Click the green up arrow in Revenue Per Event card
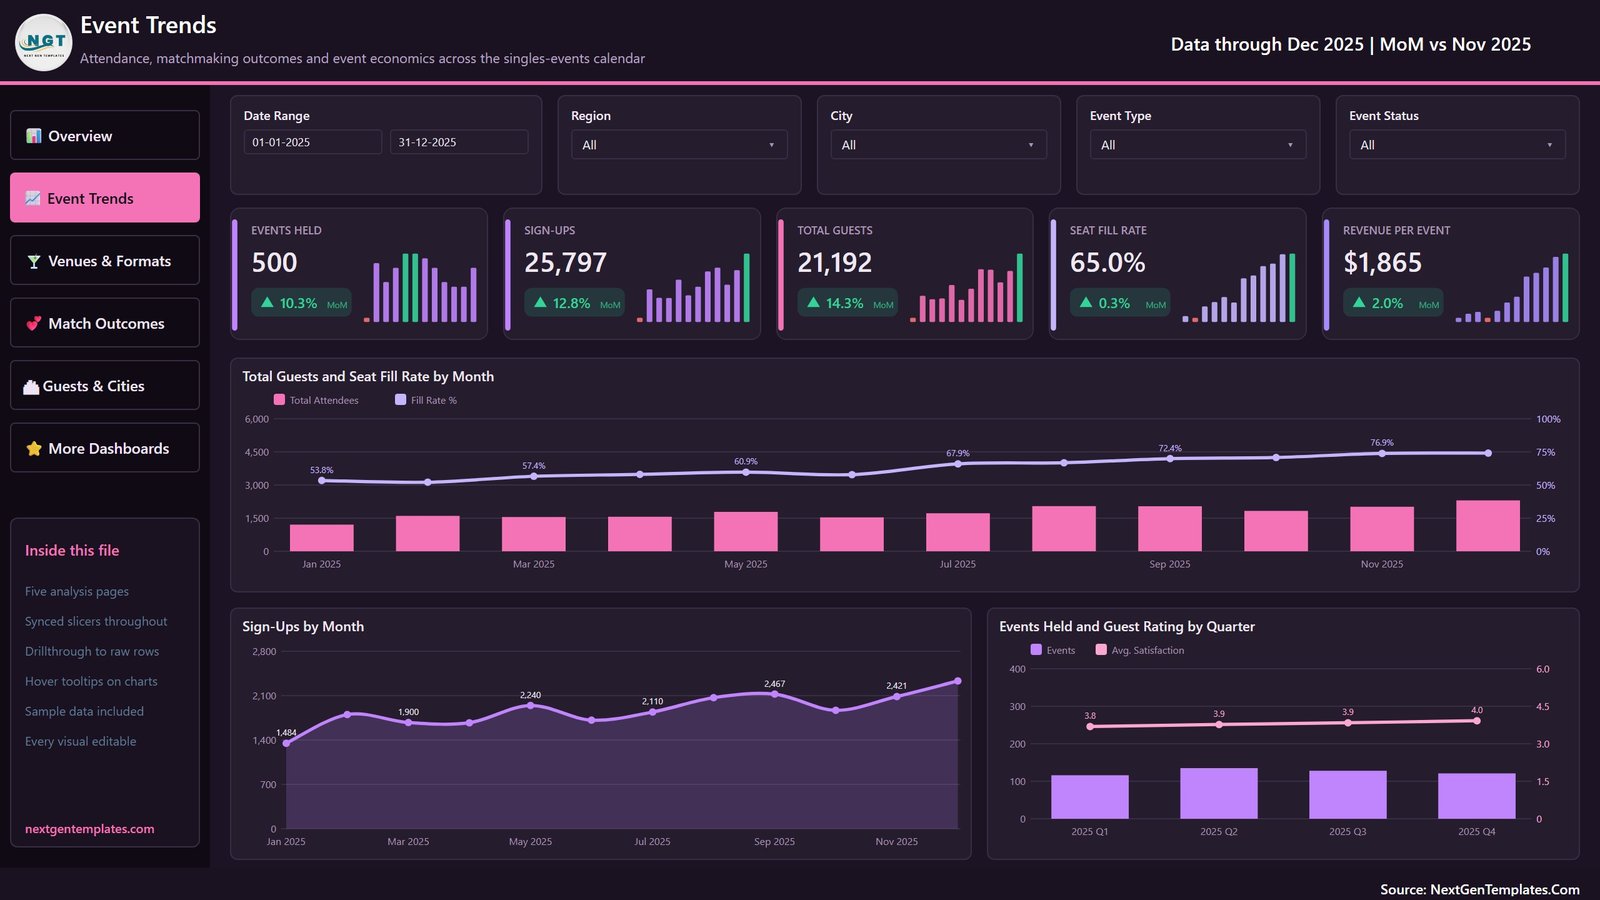 click(1359, 302)
